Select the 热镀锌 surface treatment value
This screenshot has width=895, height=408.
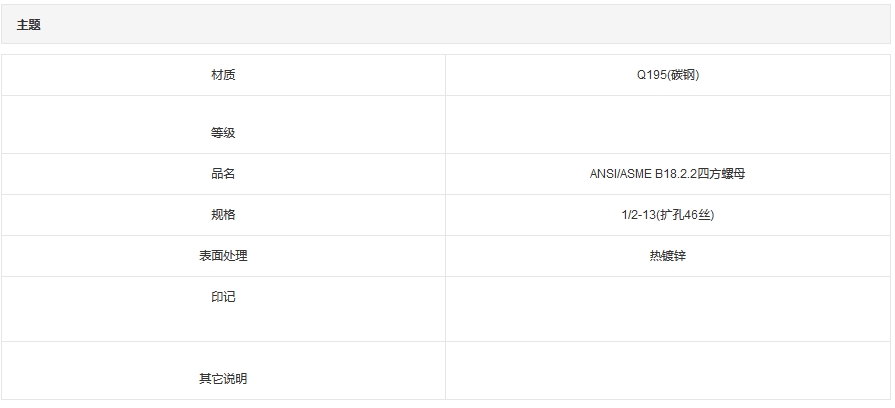667,256
